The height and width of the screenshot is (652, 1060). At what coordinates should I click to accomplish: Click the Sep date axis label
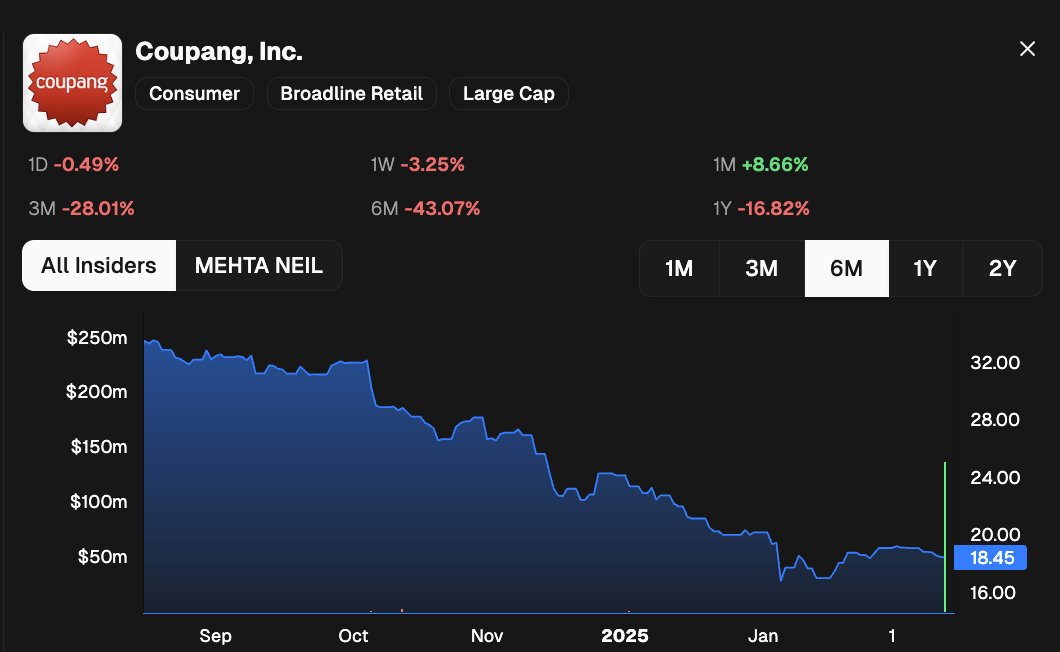(216, 636)
